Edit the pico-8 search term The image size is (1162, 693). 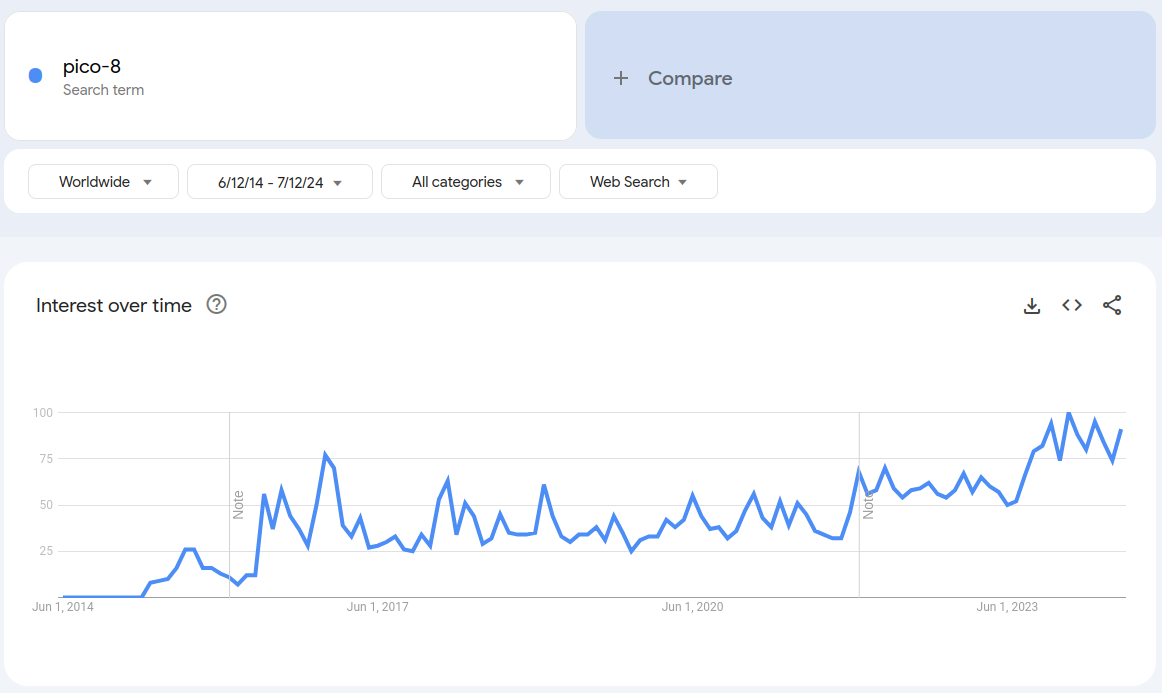92,67
